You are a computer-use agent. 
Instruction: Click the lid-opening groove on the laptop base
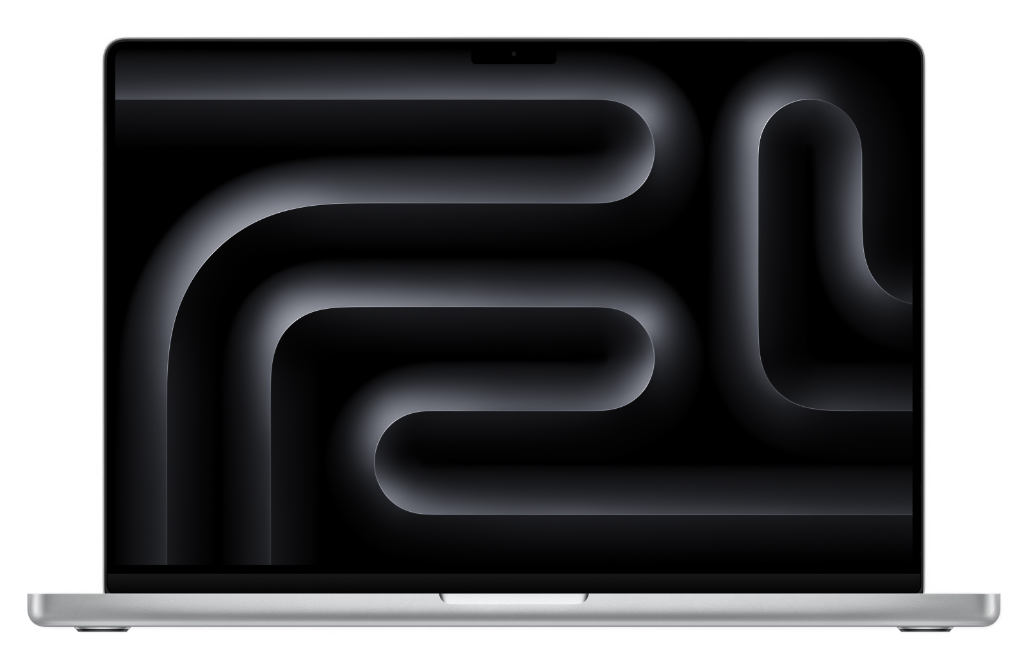click(513, 598)
